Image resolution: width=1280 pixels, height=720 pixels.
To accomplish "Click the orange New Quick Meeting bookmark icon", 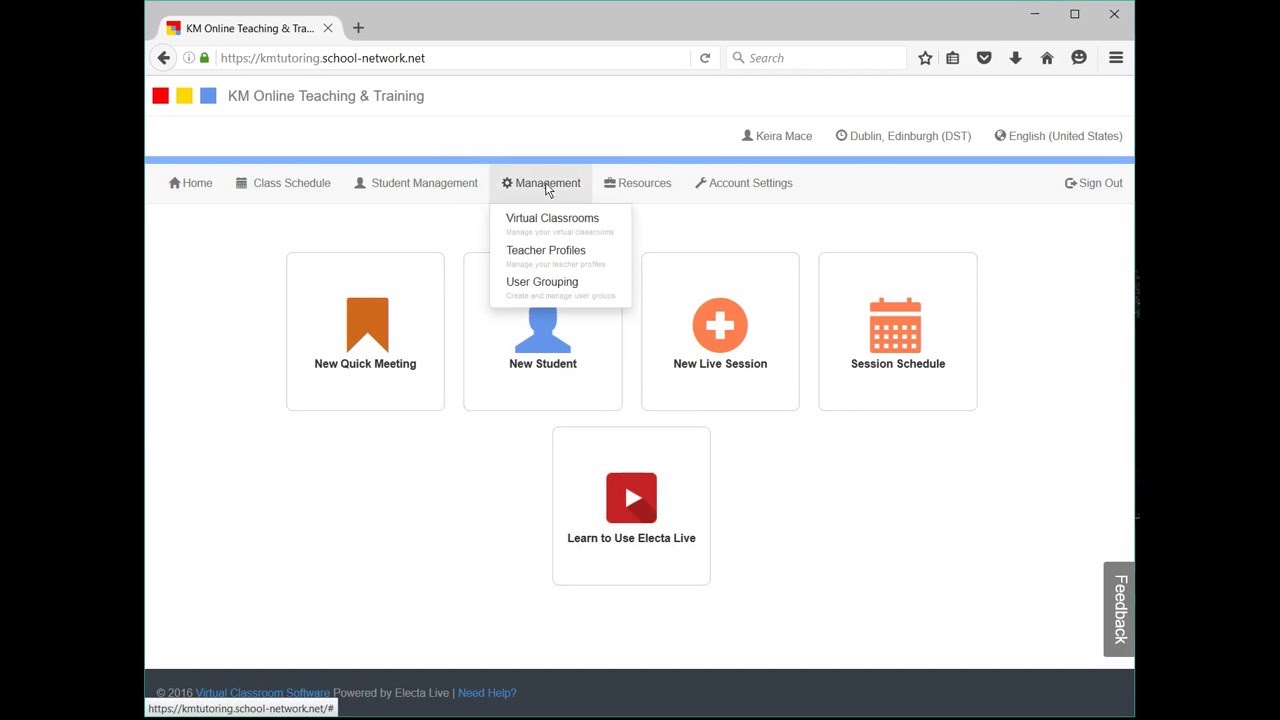I will coord(367,325).
